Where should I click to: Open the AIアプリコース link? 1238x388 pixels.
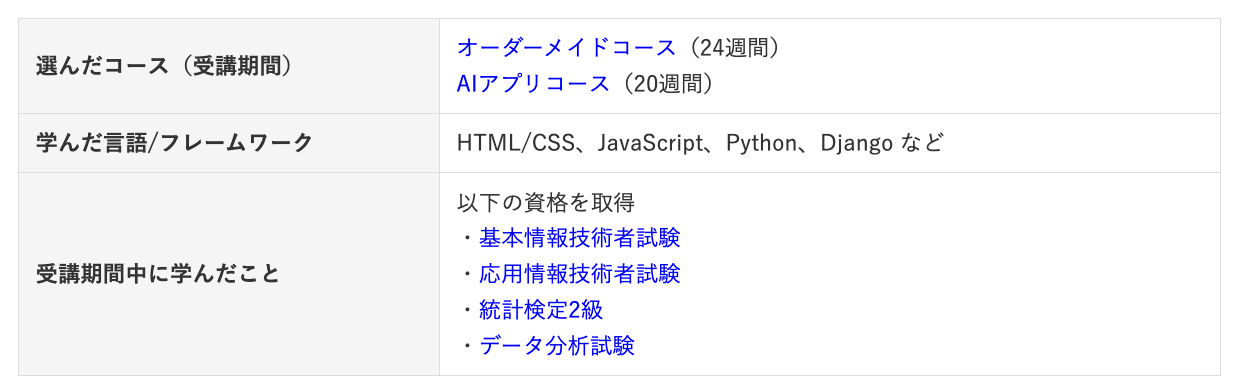pyautogui.click(x=533, y=83)
